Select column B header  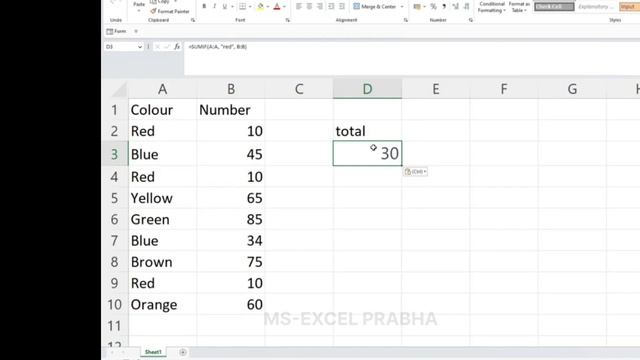click(231, 89)
